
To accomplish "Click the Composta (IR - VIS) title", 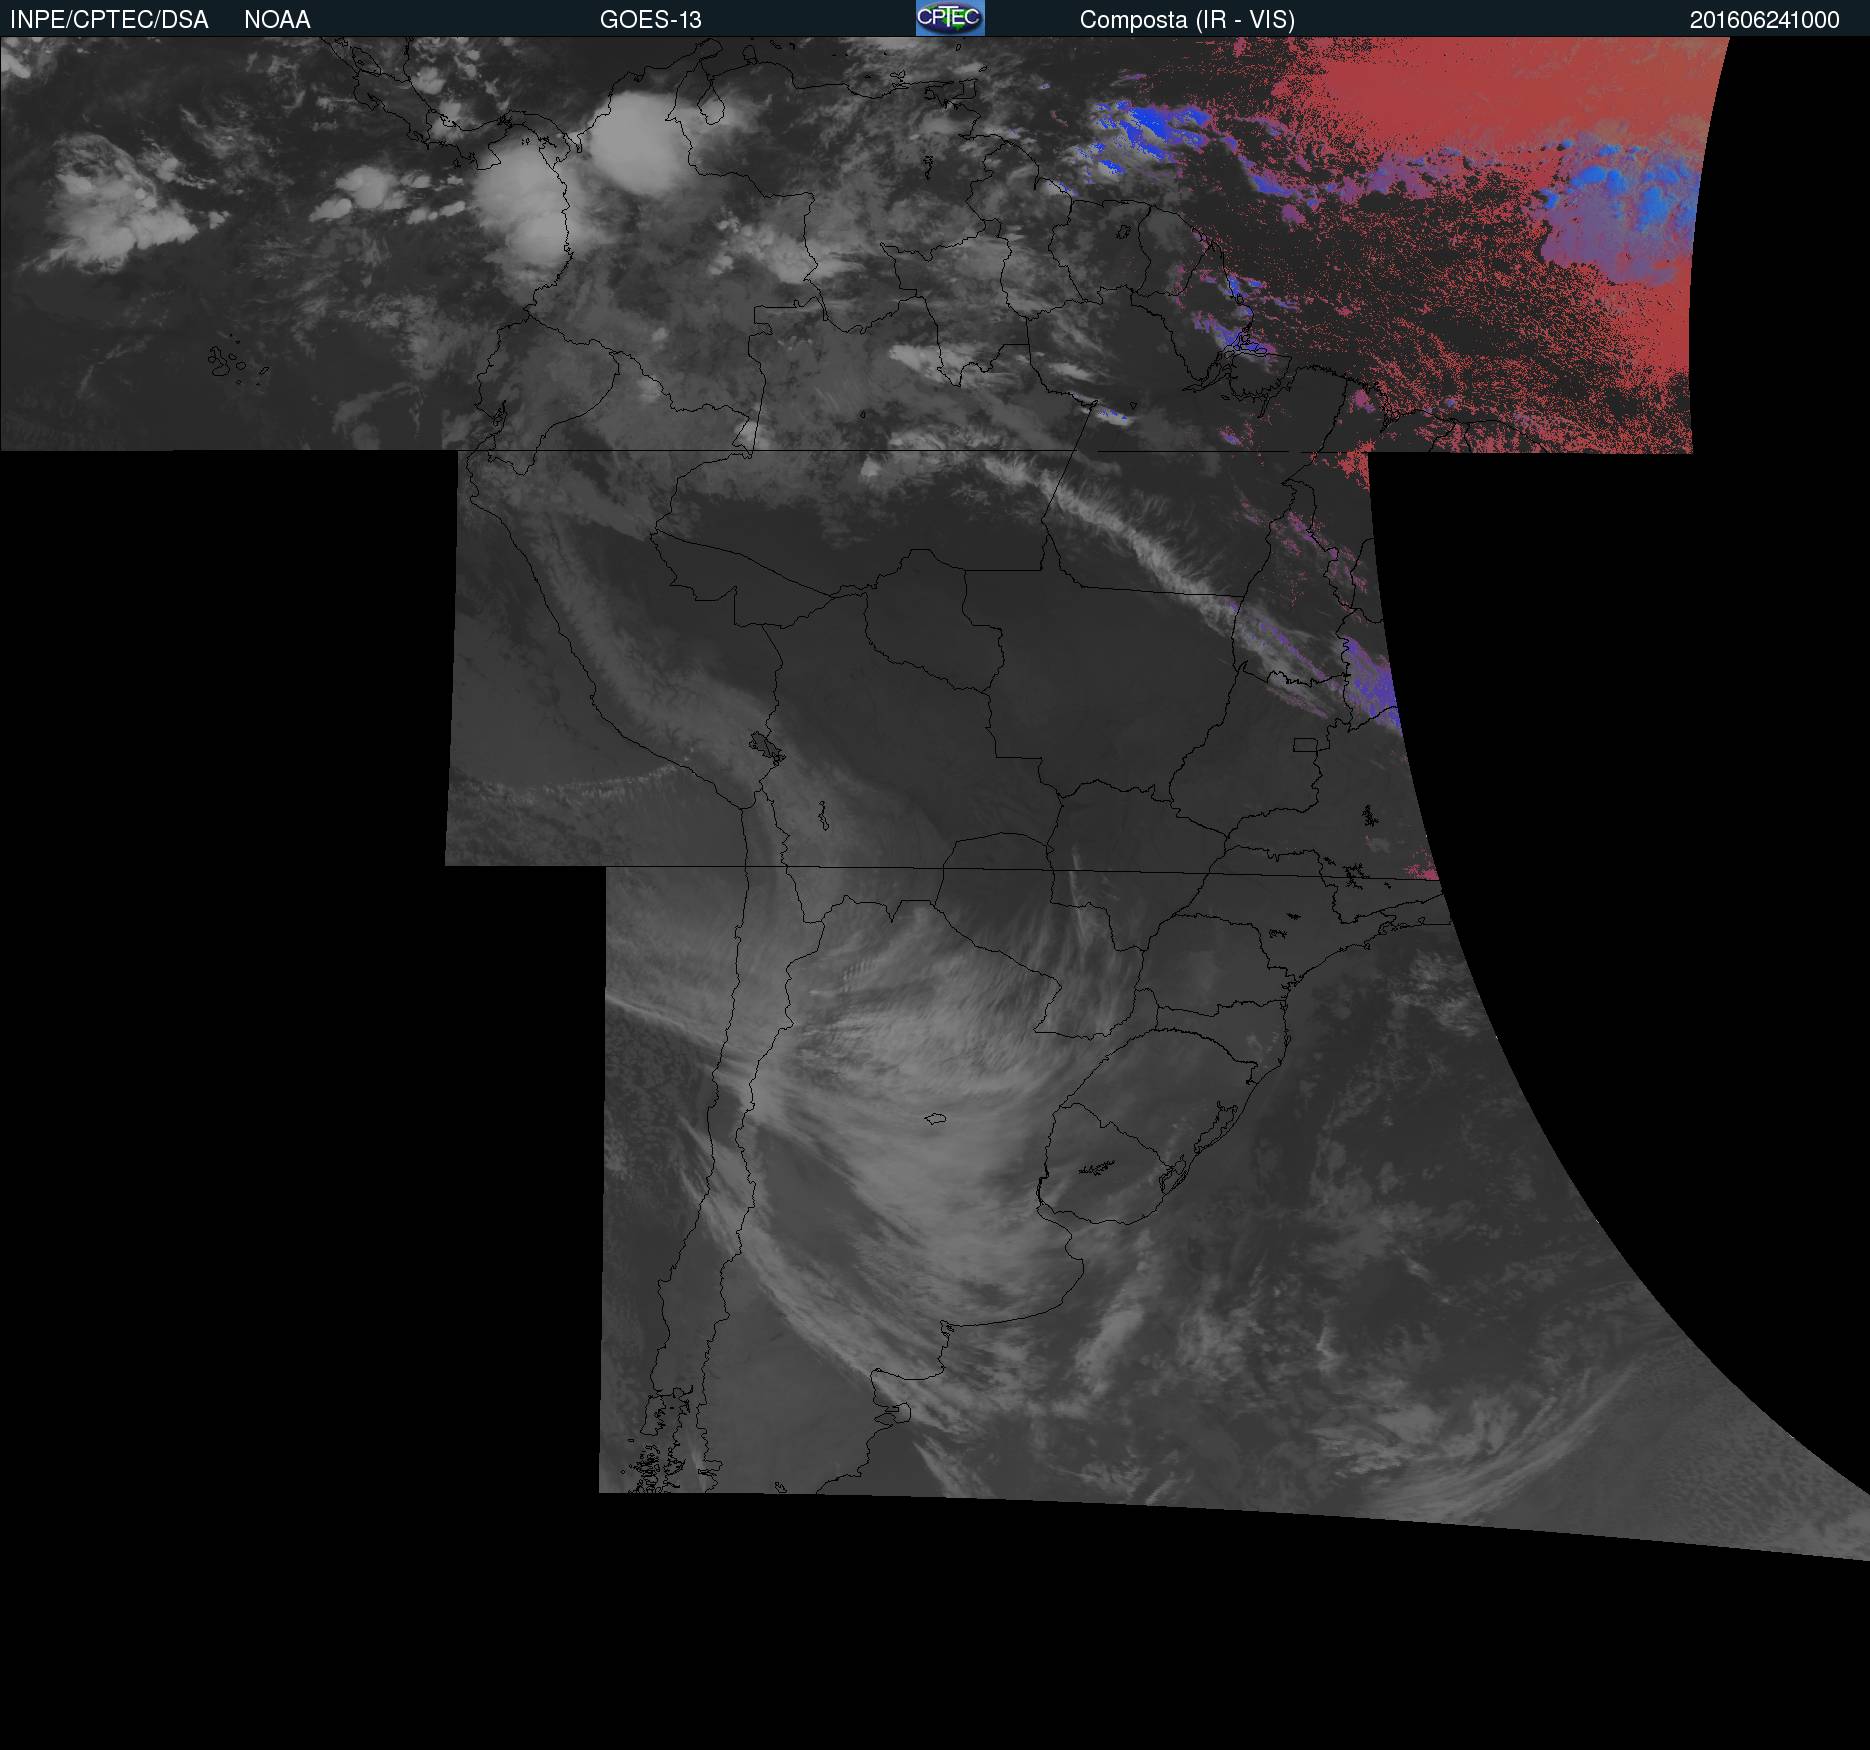I will pyautogui.click(x=1187, y=20).
